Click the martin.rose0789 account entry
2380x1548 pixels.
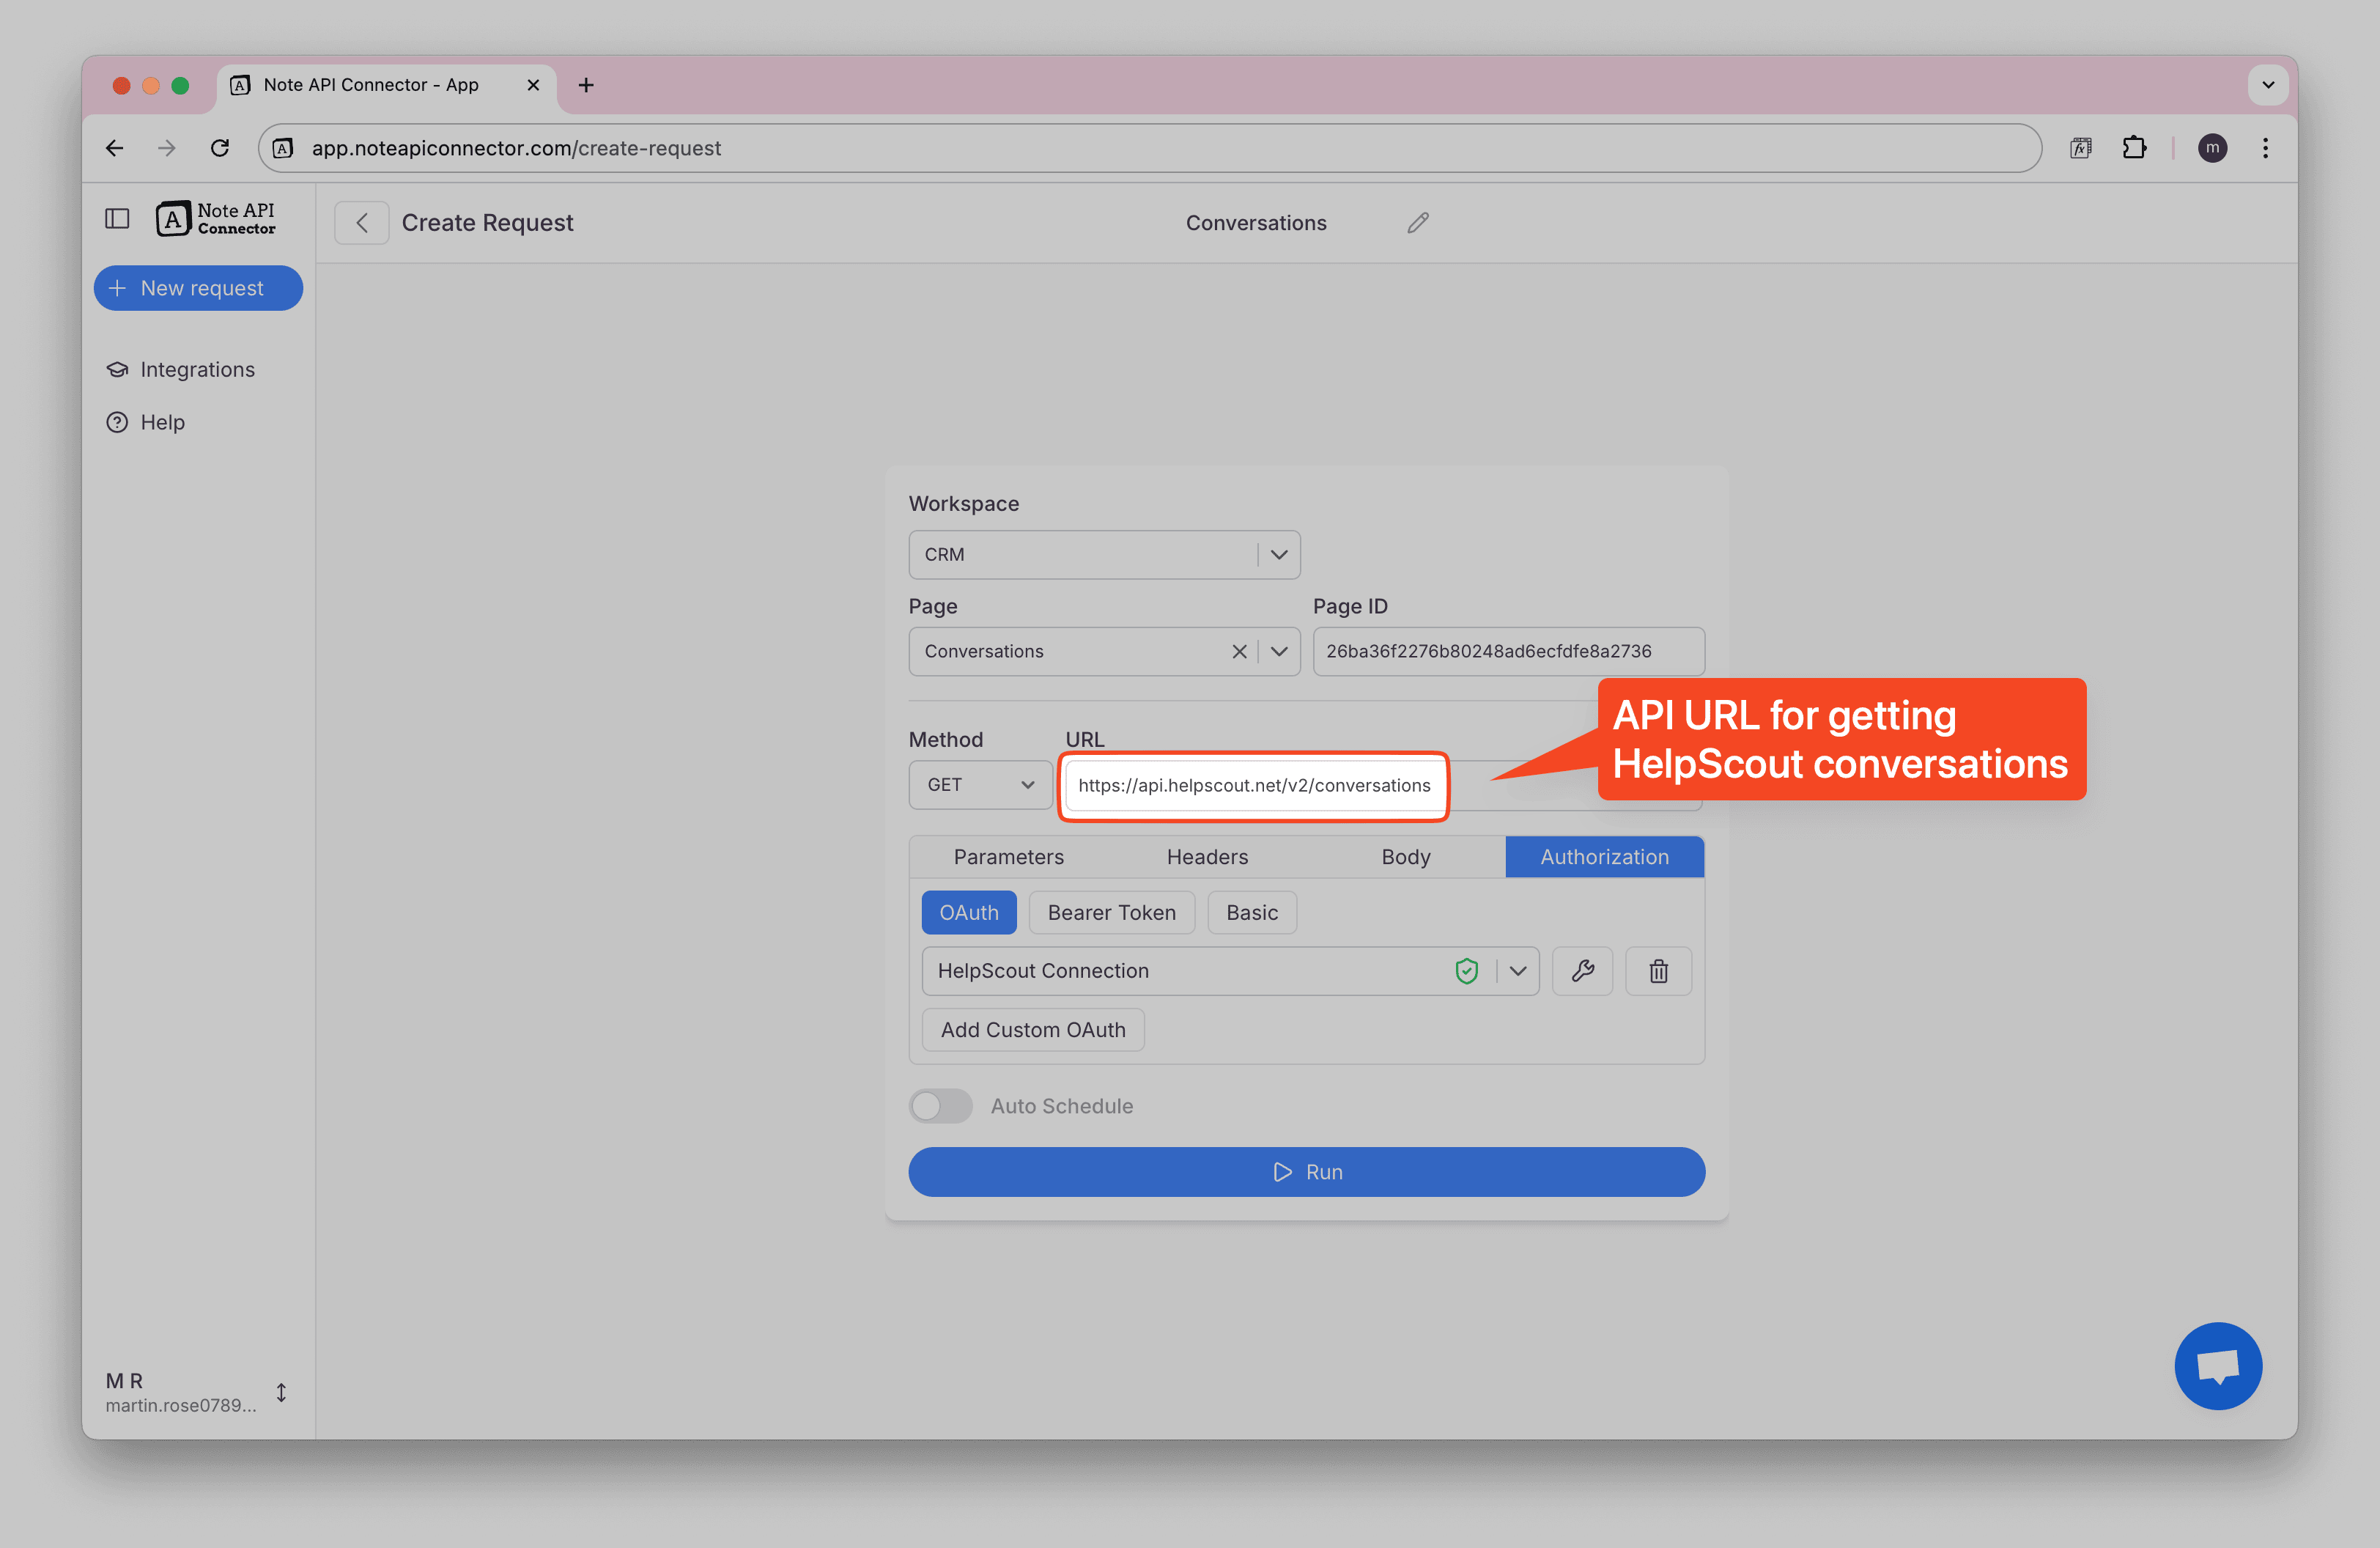(x=196, y=1392)
